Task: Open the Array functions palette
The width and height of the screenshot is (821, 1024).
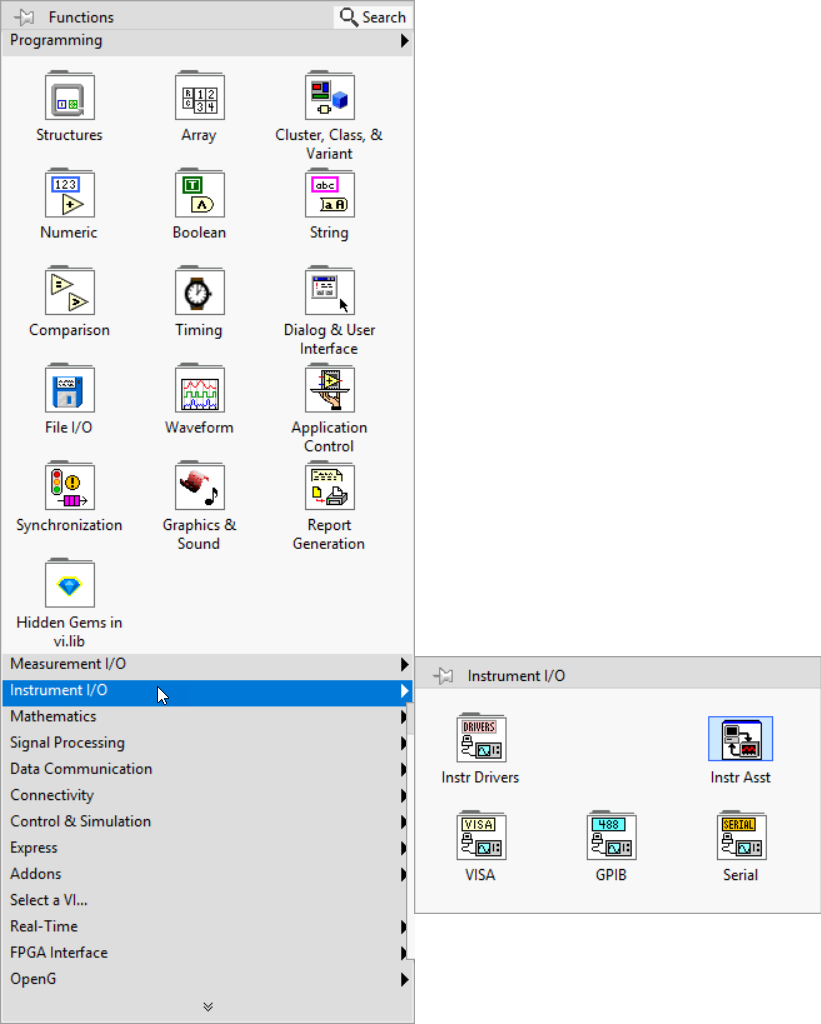Action: (x=199, y=96)
